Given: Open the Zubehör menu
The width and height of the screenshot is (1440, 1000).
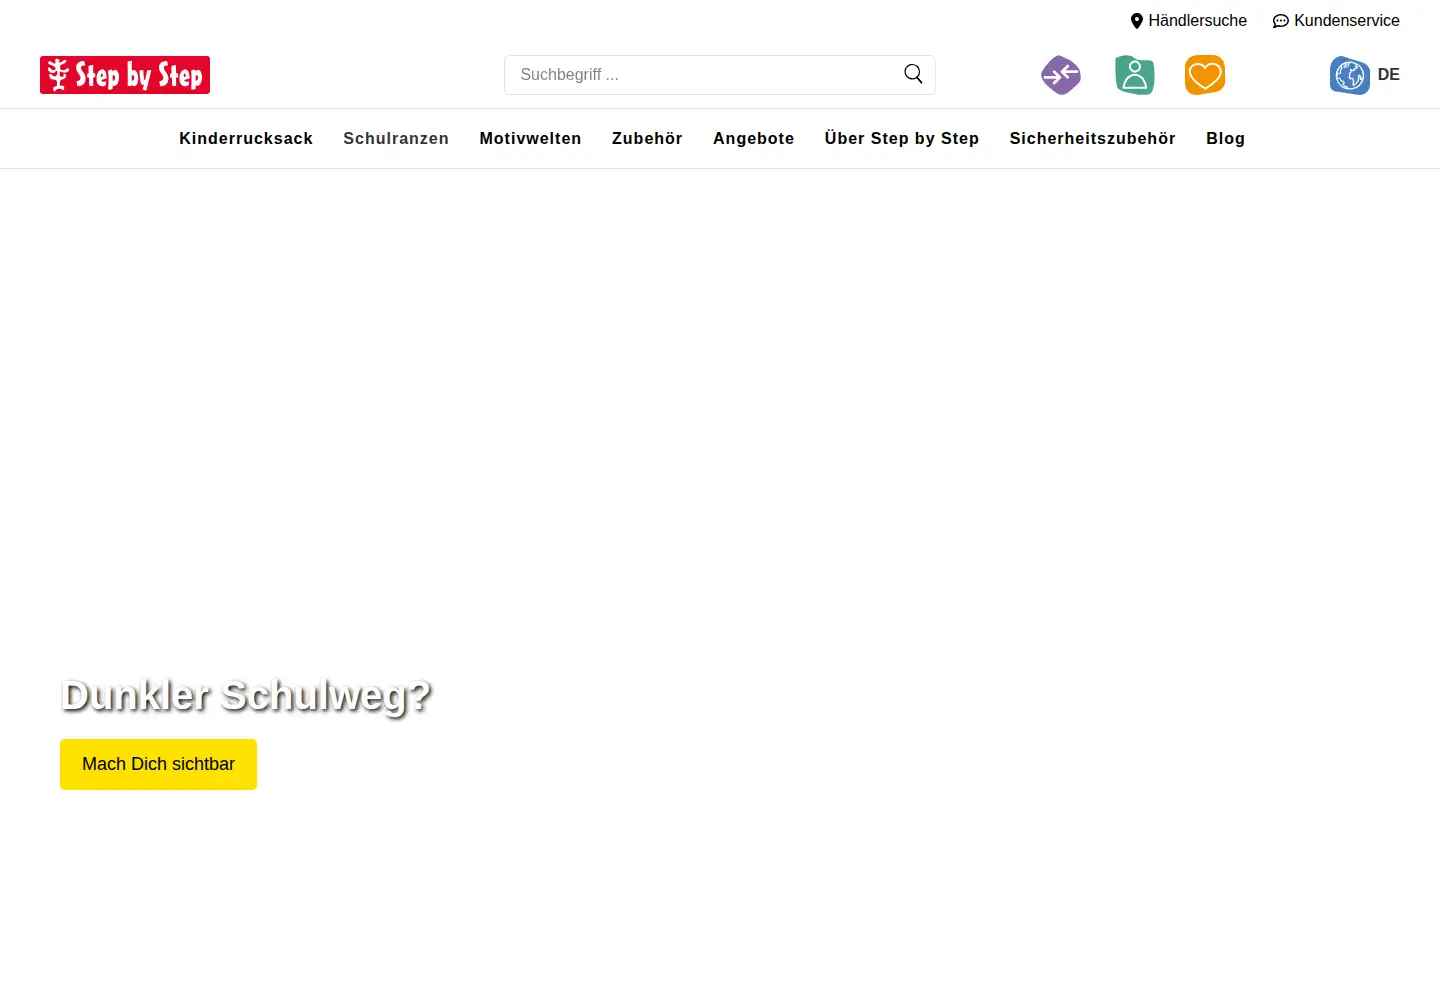Looking at the screenshot, I should (647, 138).
